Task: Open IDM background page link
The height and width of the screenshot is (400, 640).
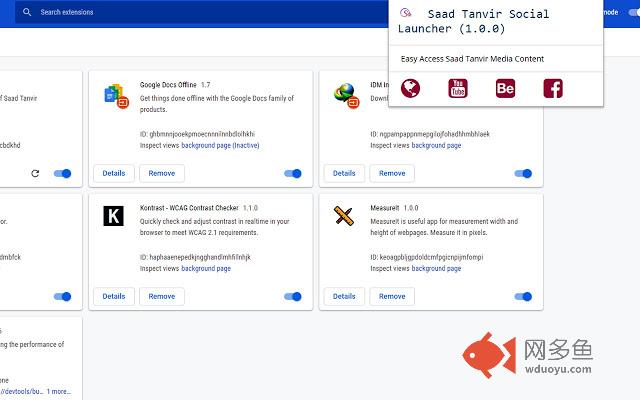Action: (x=436, y=145)
